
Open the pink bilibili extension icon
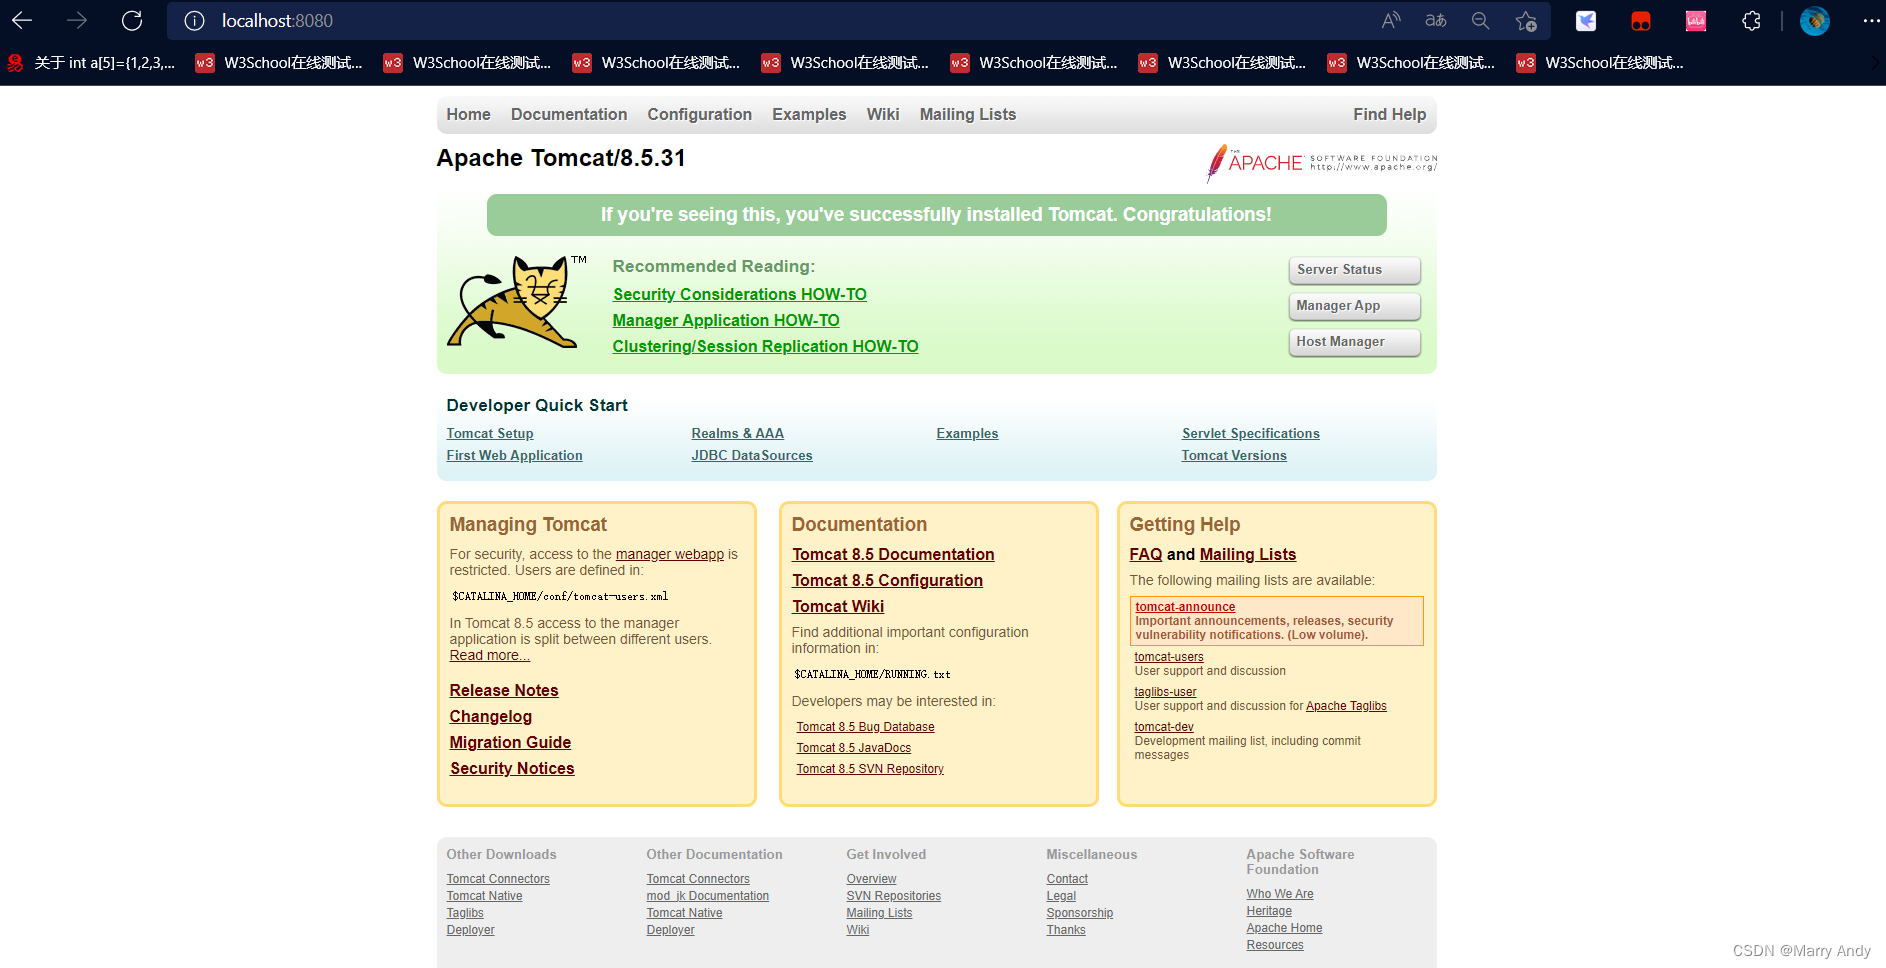click(x=1696, y=20)
